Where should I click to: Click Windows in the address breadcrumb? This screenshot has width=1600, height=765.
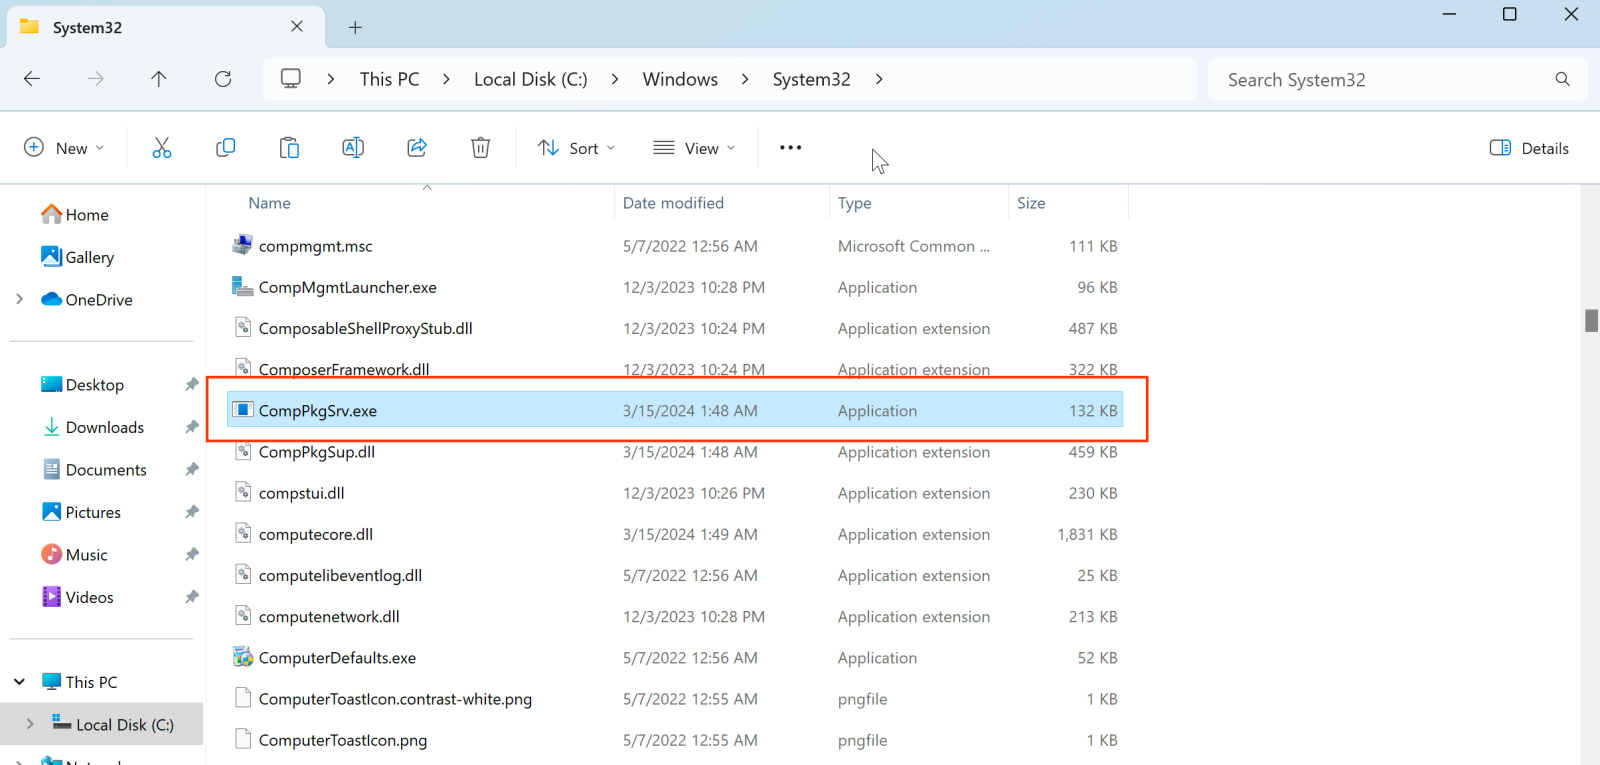coord(680,79)
